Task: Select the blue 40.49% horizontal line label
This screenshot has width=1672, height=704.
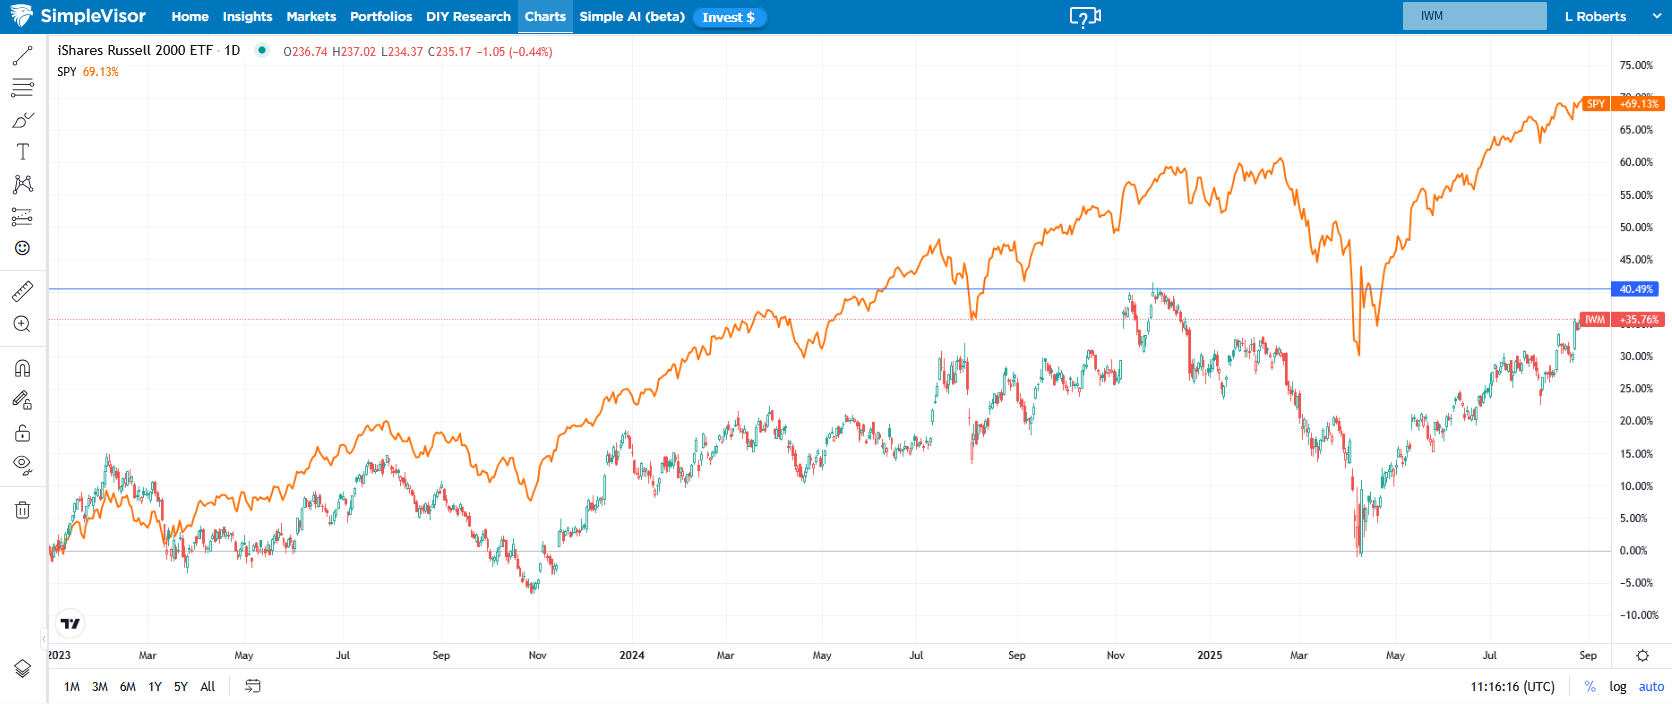Action: [1636, 289]
